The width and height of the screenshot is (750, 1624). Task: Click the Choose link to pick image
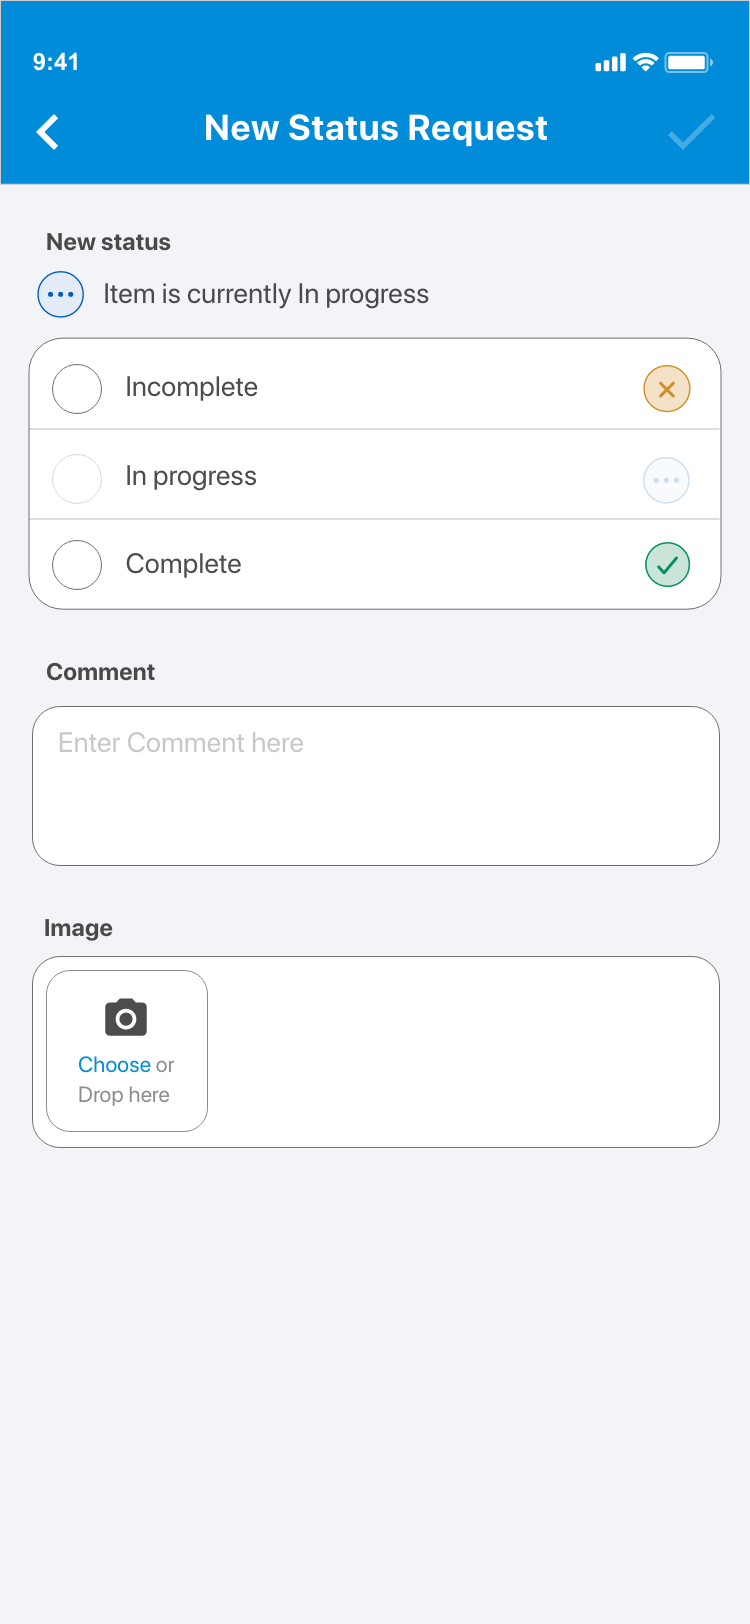pyautogui.click(x=114, y=1065)
